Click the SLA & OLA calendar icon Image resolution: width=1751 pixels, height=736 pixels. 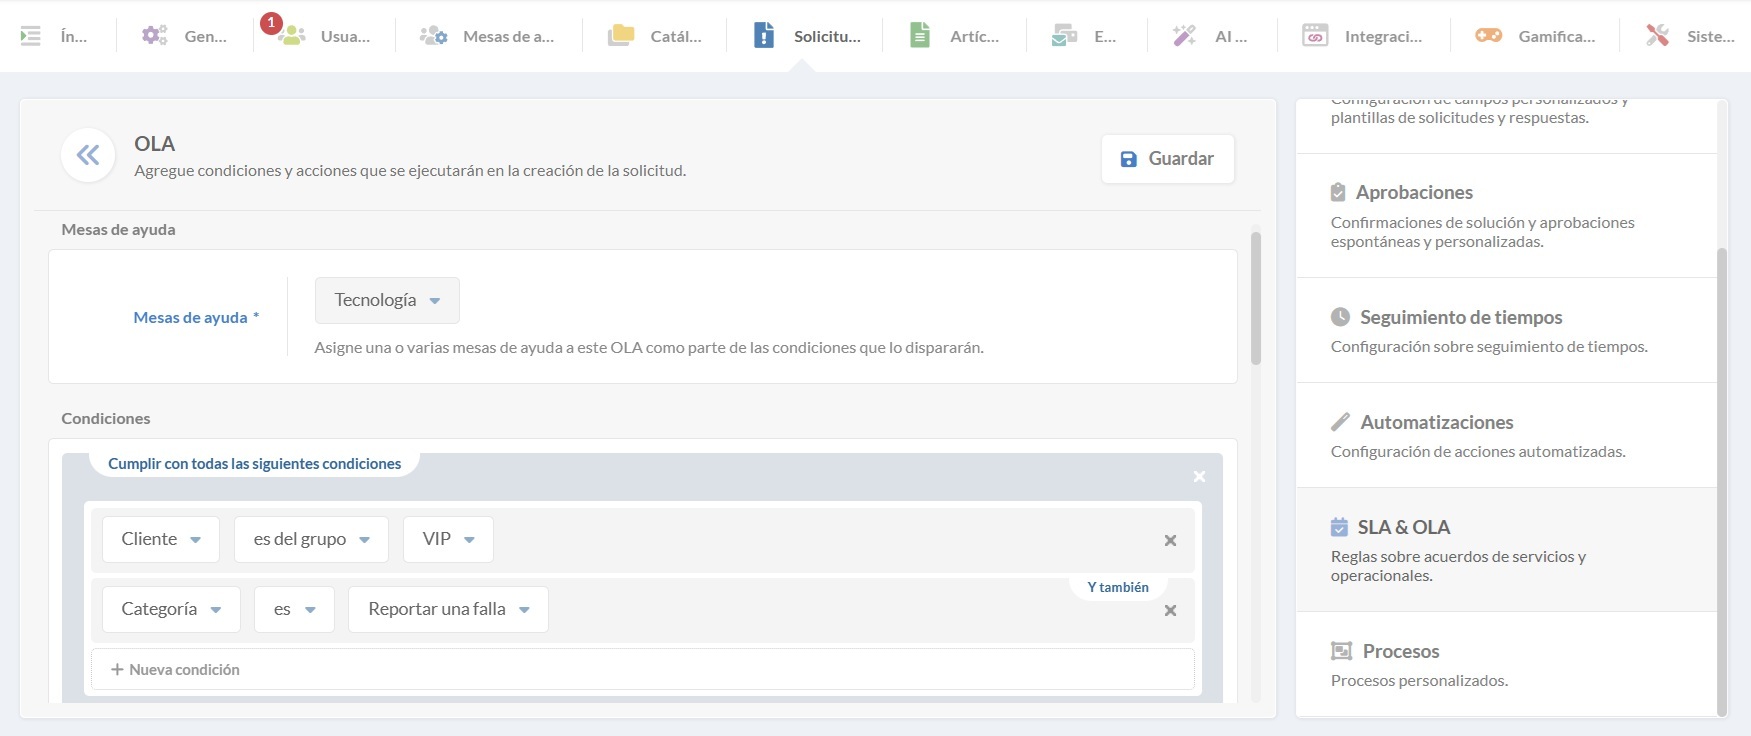(1339, 527)
